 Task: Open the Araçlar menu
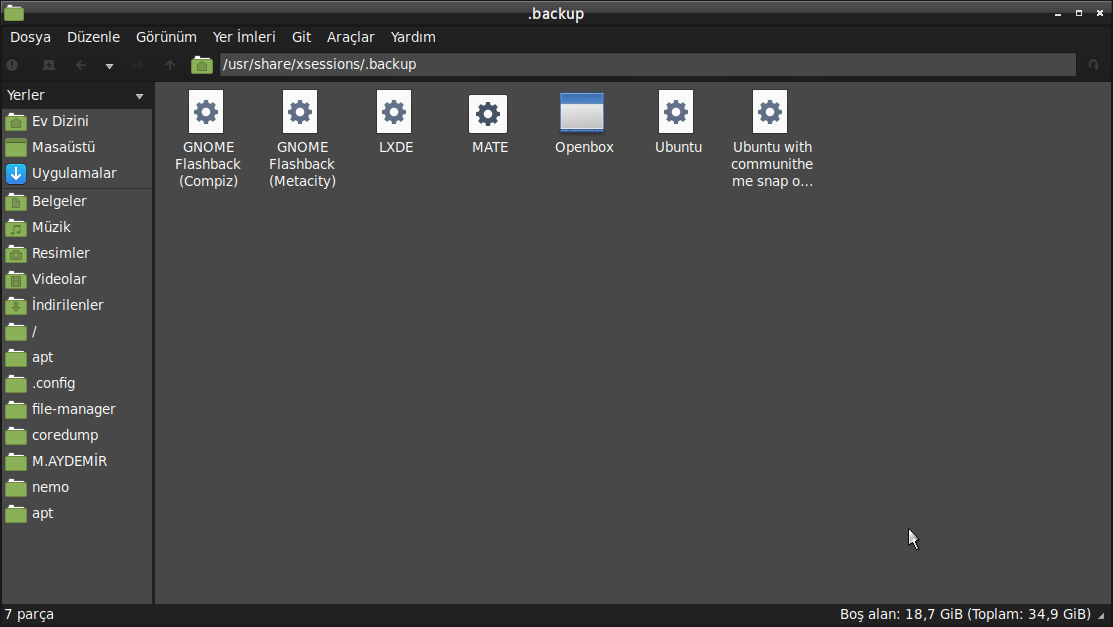pyautogui.click(x=351, y=37)
